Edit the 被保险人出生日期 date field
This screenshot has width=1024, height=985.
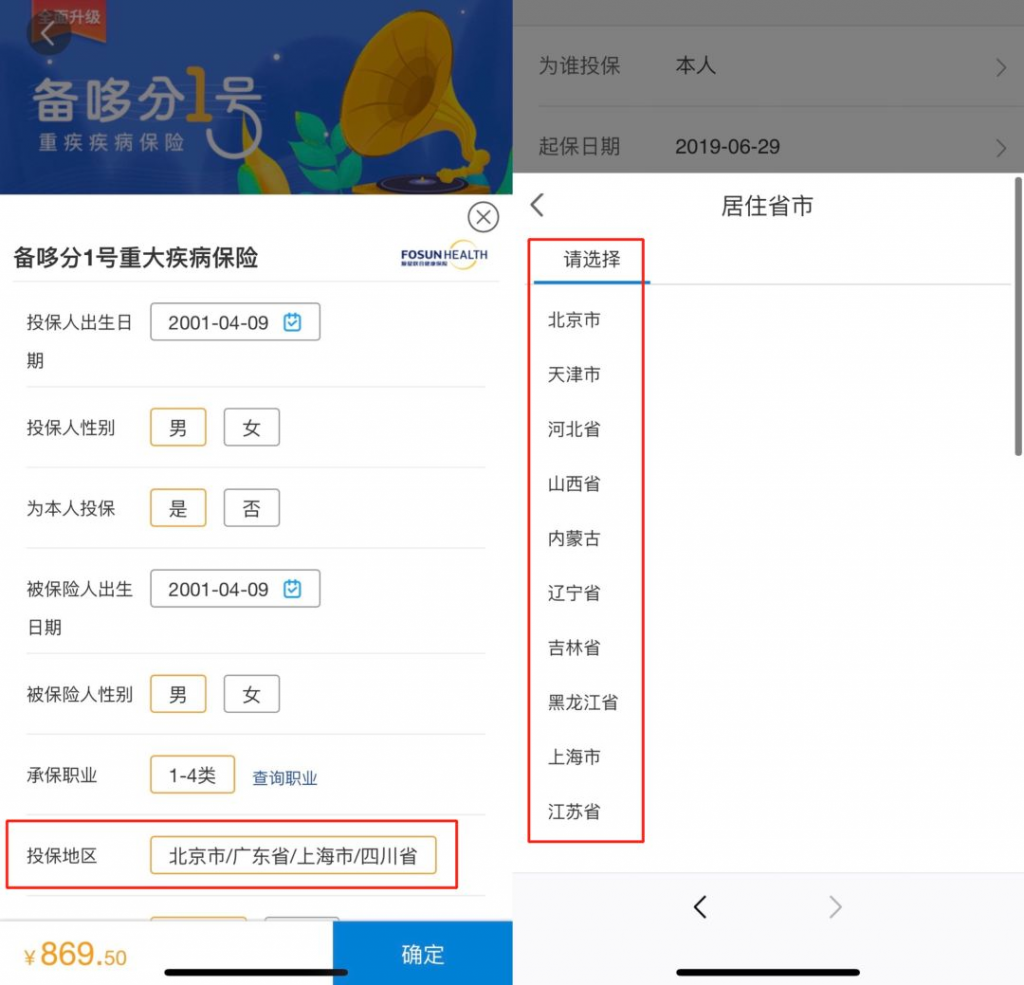coord(235,589)
